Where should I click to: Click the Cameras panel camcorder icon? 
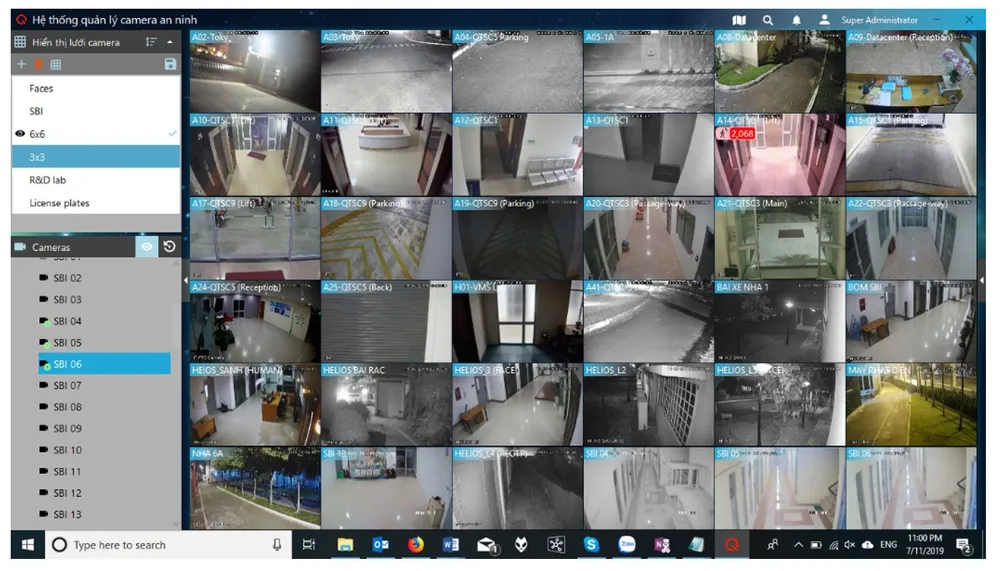pyautogui.click(x=20, y=247)
